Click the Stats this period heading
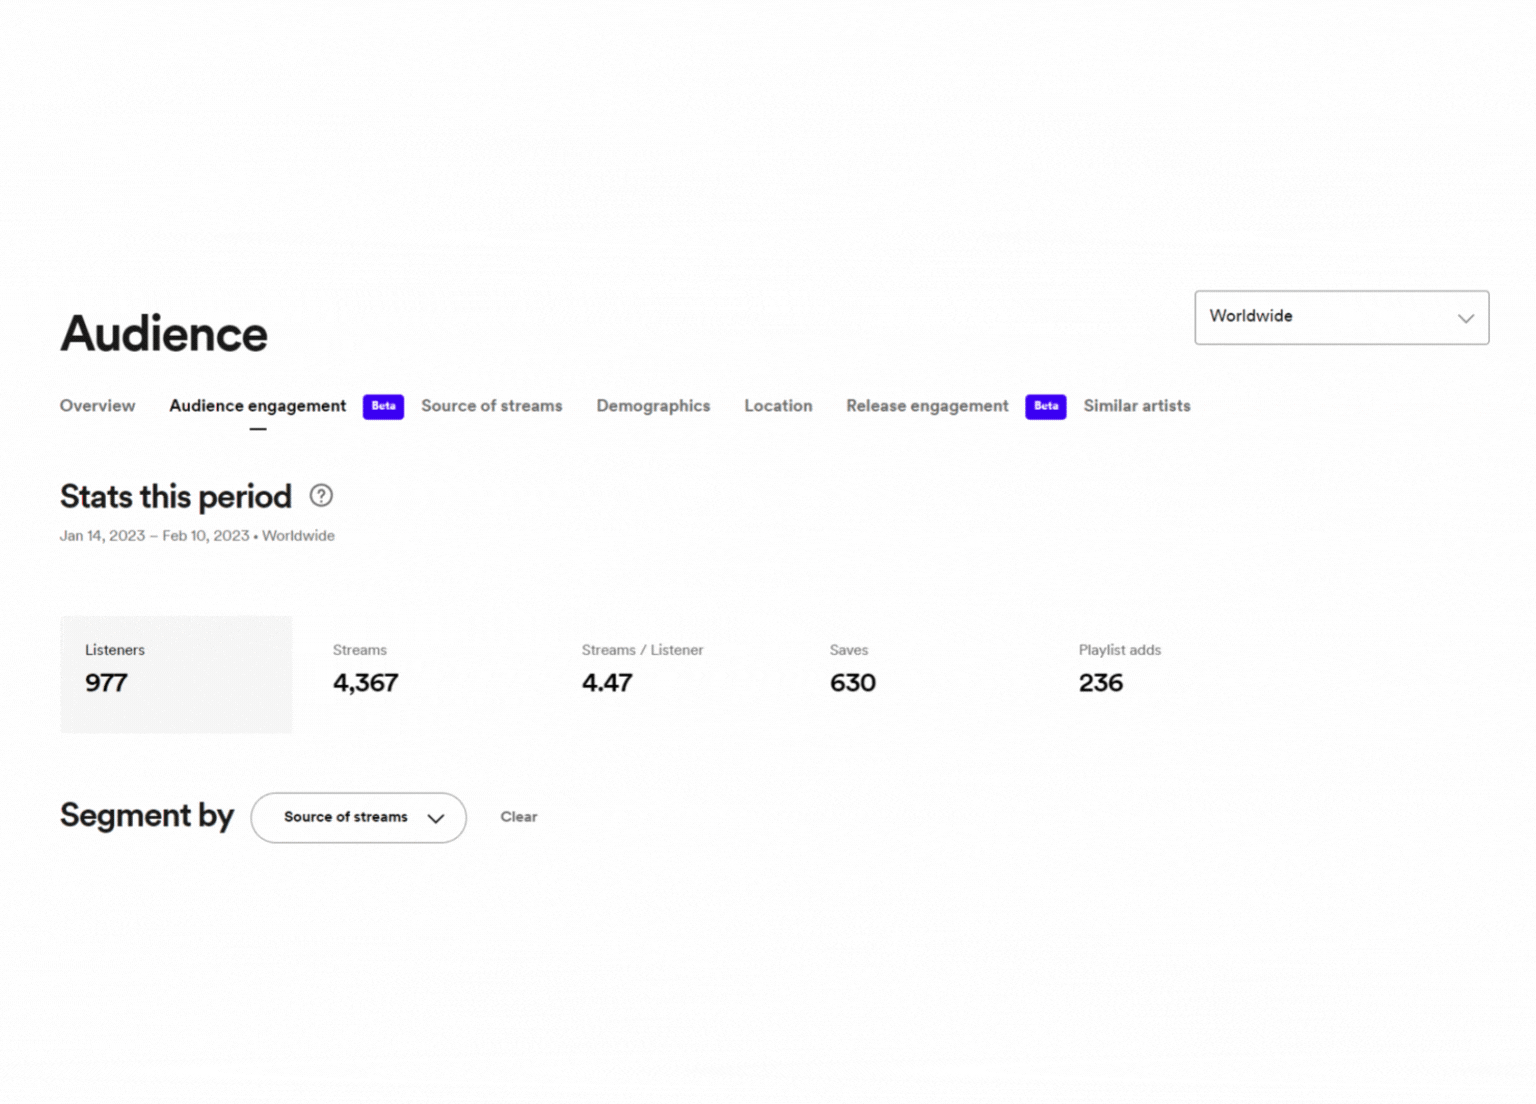The width and height of the screenshot is (1536, 1104). click(176, 497)
